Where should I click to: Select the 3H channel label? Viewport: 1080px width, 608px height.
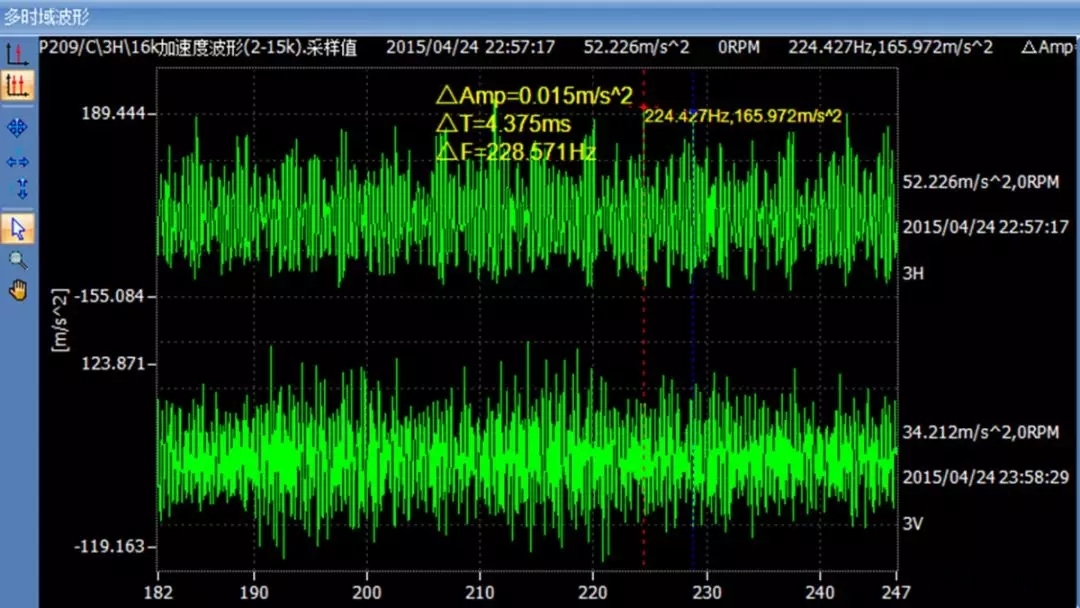coord(913,271)
